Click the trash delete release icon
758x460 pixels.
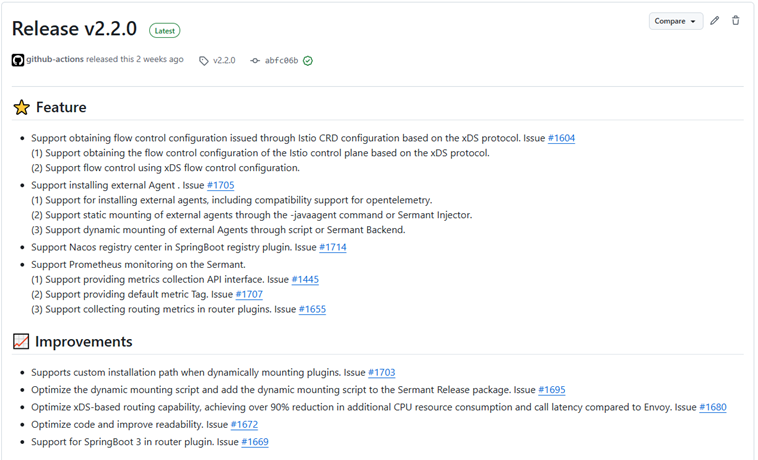point(736,21)
